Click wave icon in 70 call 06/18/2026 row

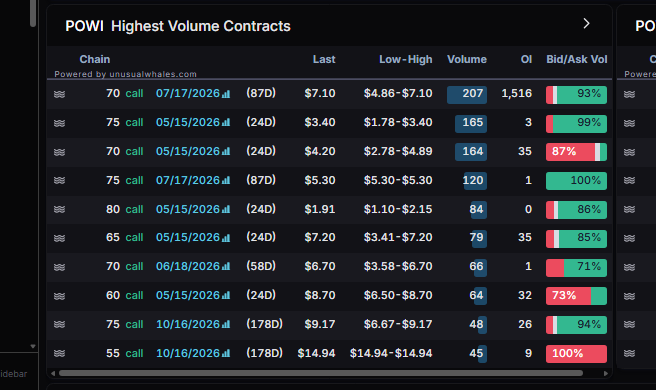click(x=59, y=267)
